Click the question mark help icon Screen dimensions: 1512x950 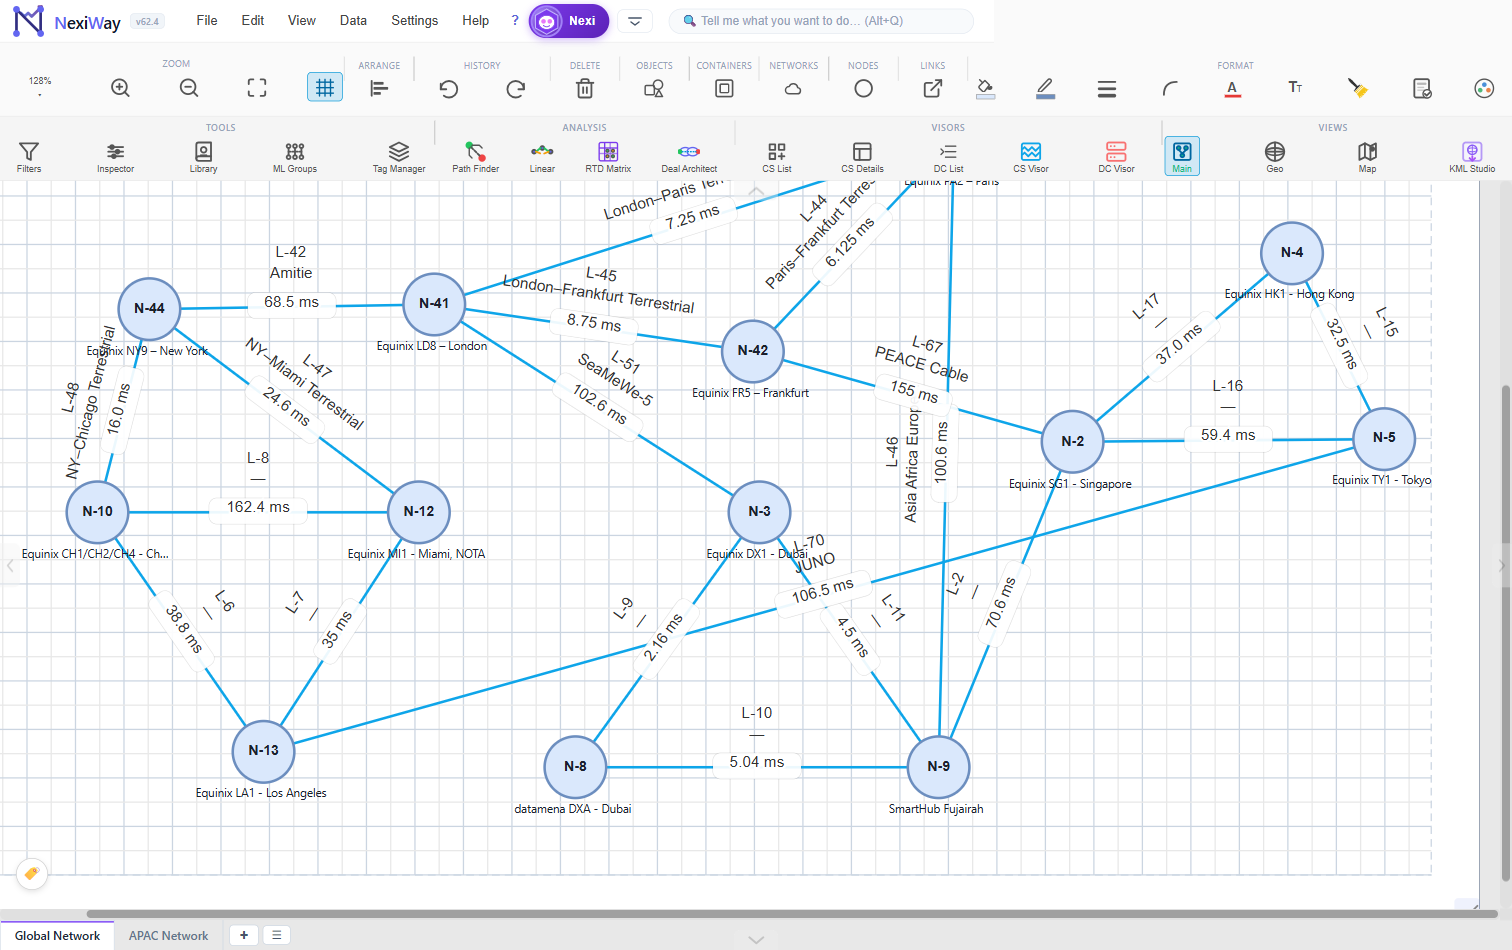point(515,20)
